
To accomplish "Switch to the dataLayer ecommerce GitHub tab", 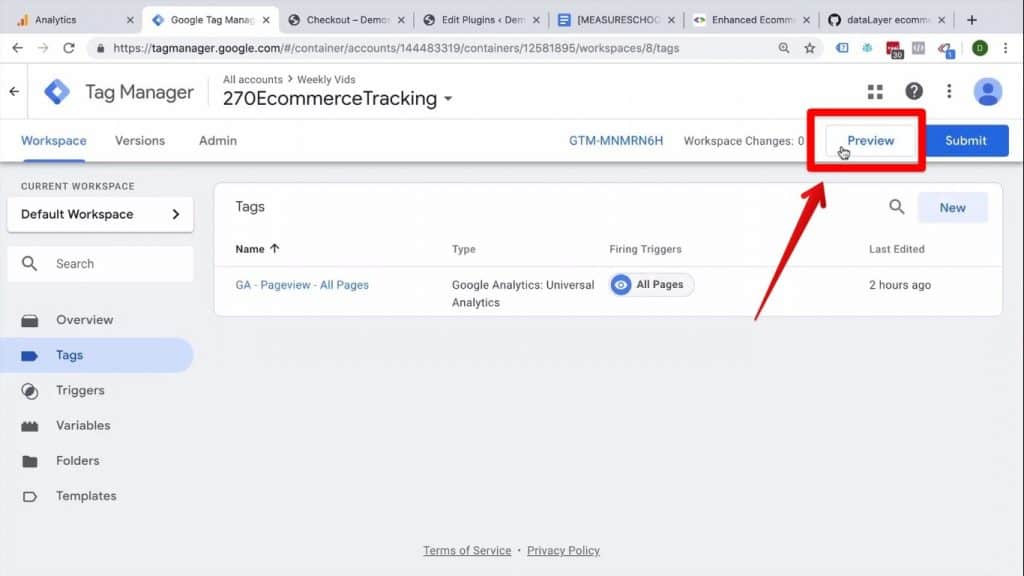I will 887,20.
